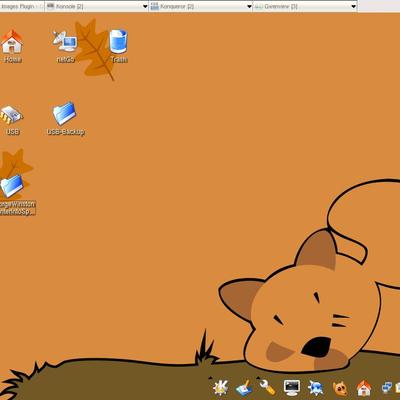Expand the small arrow above the K menu
Viewport: 400px width, 400px height.
click(210, 378)
